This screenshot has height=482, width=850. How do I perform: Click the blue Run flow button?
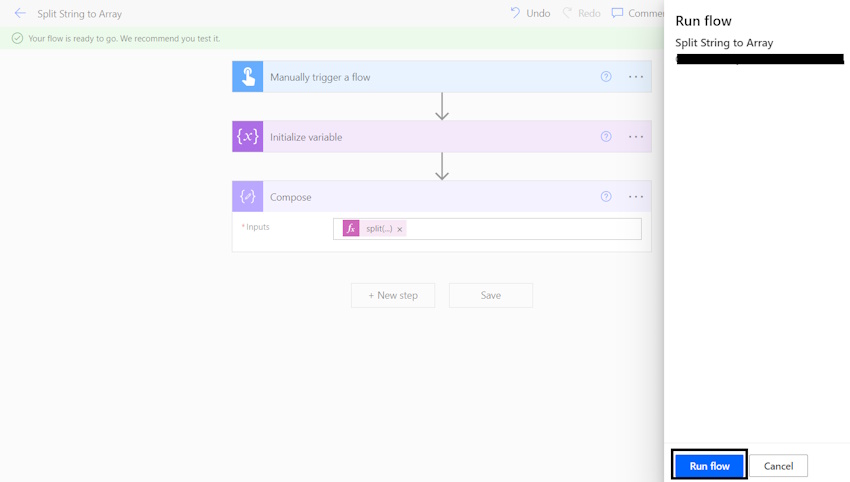tap(709, 466)
